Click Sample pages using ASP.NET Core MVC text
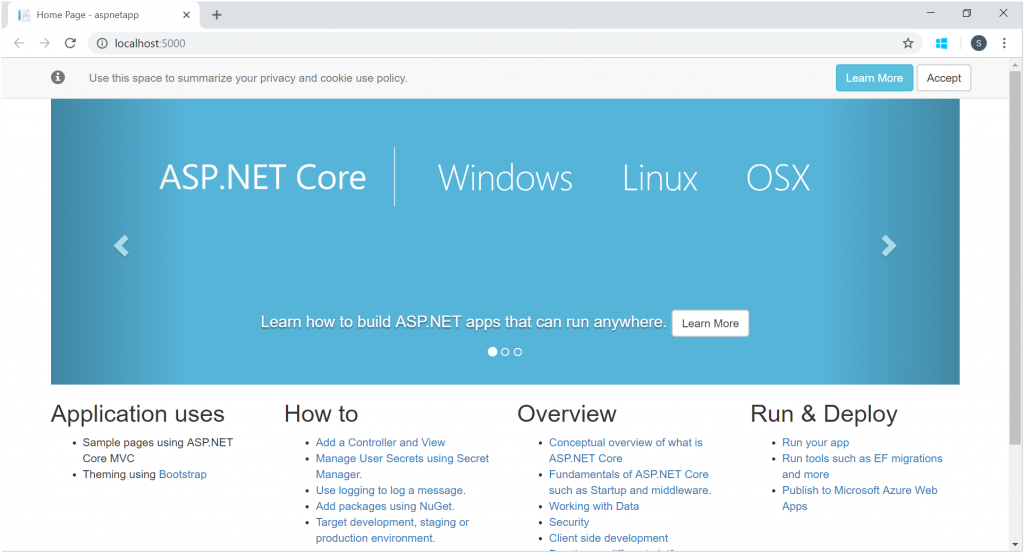Image resolution: width=1024 pixels, height=553 pixels. point(157,450)
